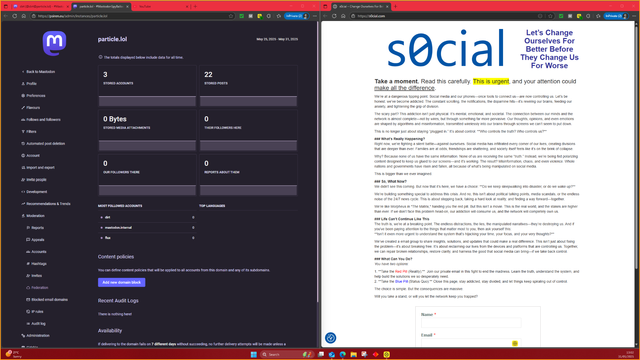Open Flavours in Mastodon sidebar
The image size is (640, 360).
(x=31, y=108)
